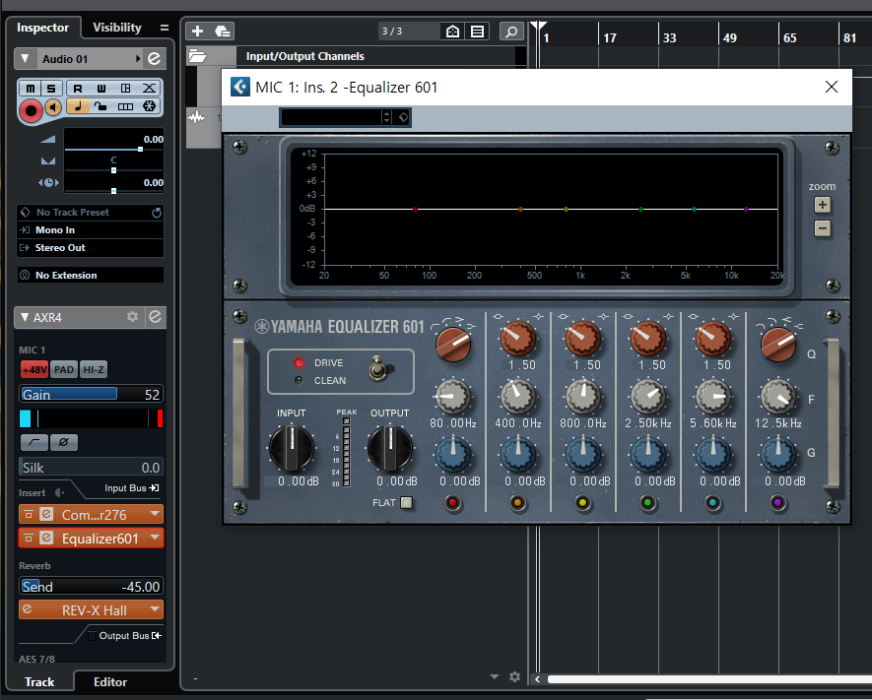Screen dimensions: 872x700
Task: Click the plugin preset diamond icon
Action: click(404, 117)
